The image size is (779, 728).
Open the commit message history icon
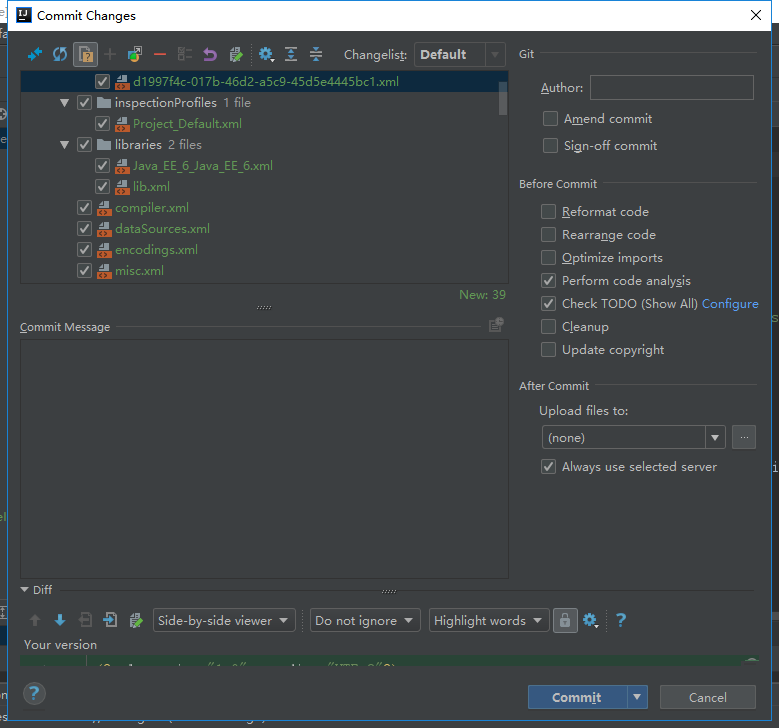click(496, 325)
